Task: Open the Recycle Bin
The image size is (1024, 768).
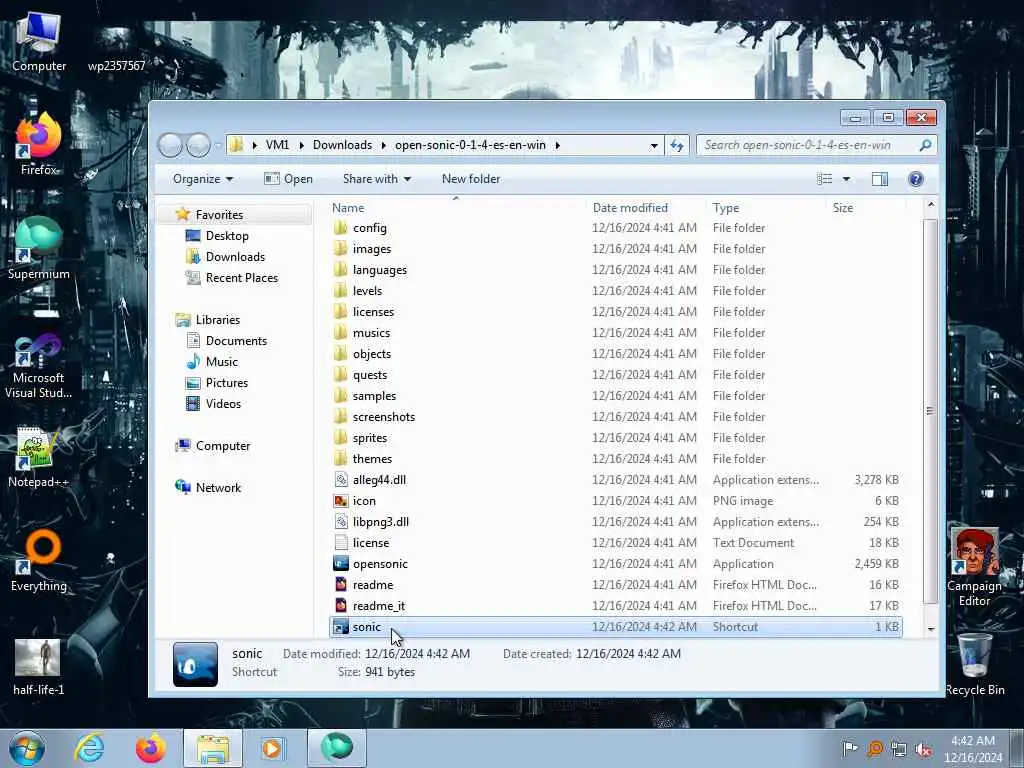Action: tap(974, 664)
